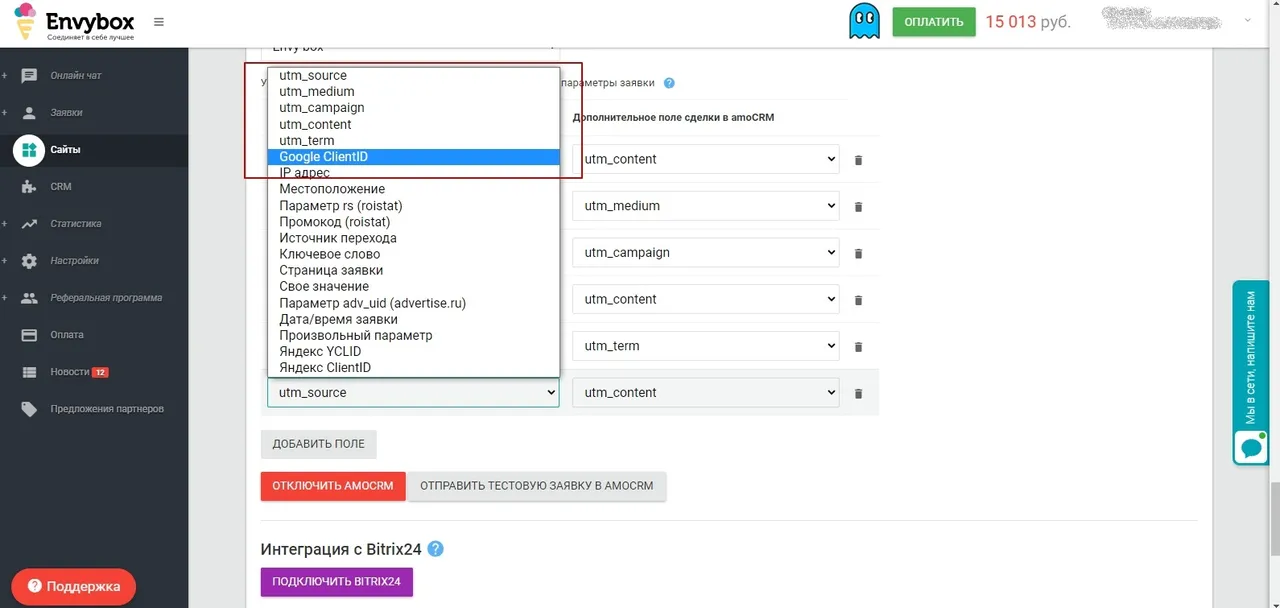Click the Заявки person icon
1280x608 pixels.
29,113
